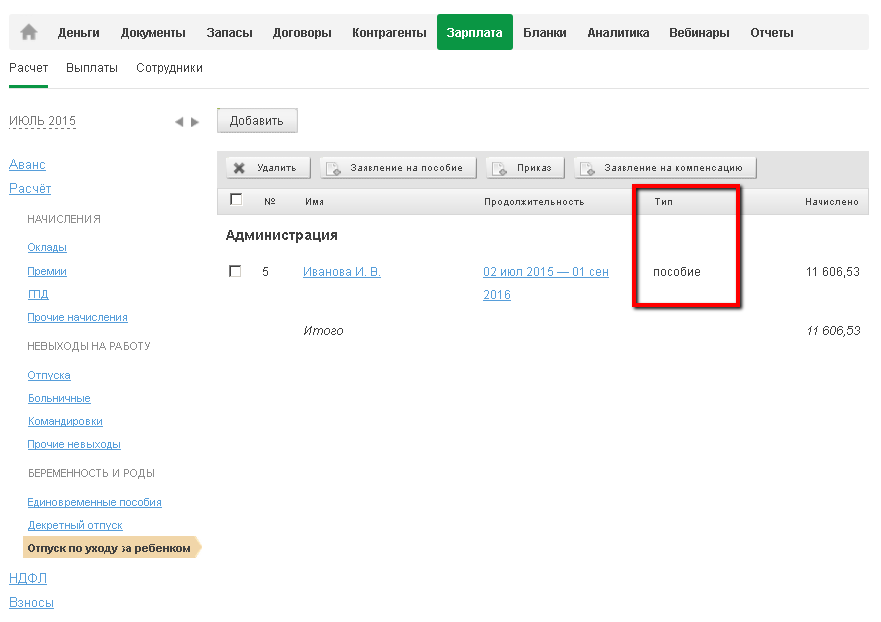Open the Декретный отпуск link
The height and width of the screenshot is (622, 881).
click(75, 525)
